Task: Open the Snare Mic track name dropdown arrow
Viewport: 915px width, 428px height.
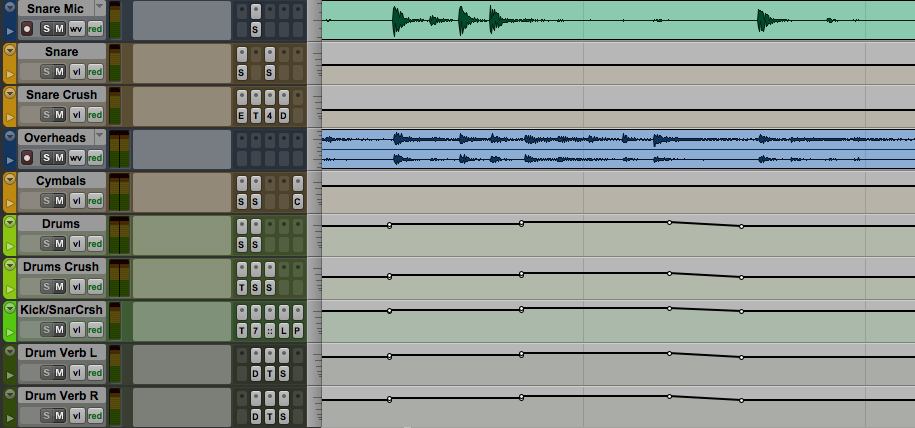Action: (x=97, y=7)
